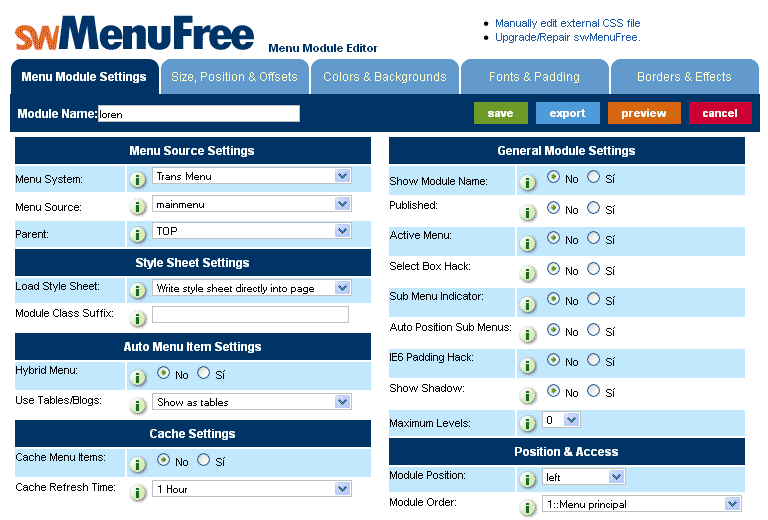Open the Maximum Levels dropdown

pyautogui.click(x=561, y=420)
